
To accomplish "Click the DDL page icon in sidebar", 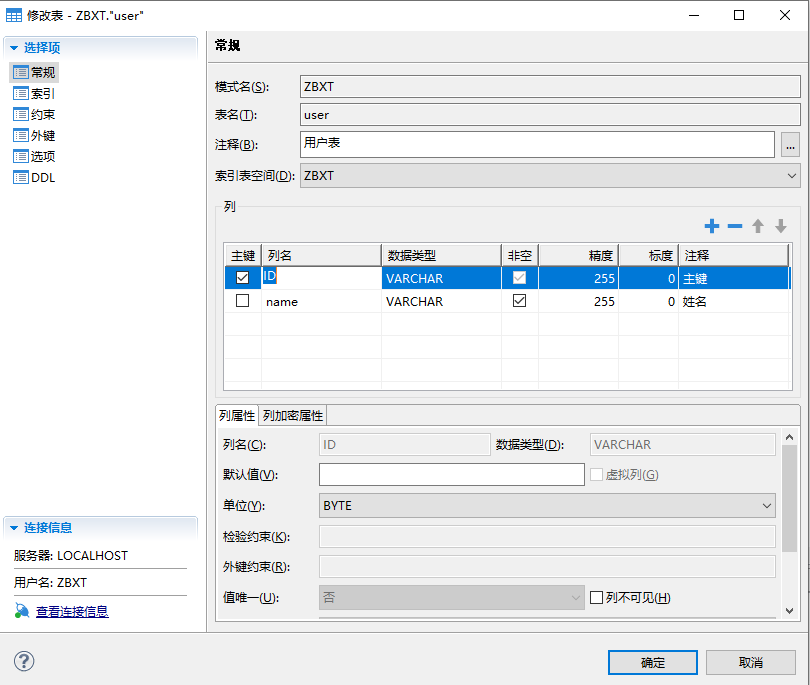I will (21, 177).
